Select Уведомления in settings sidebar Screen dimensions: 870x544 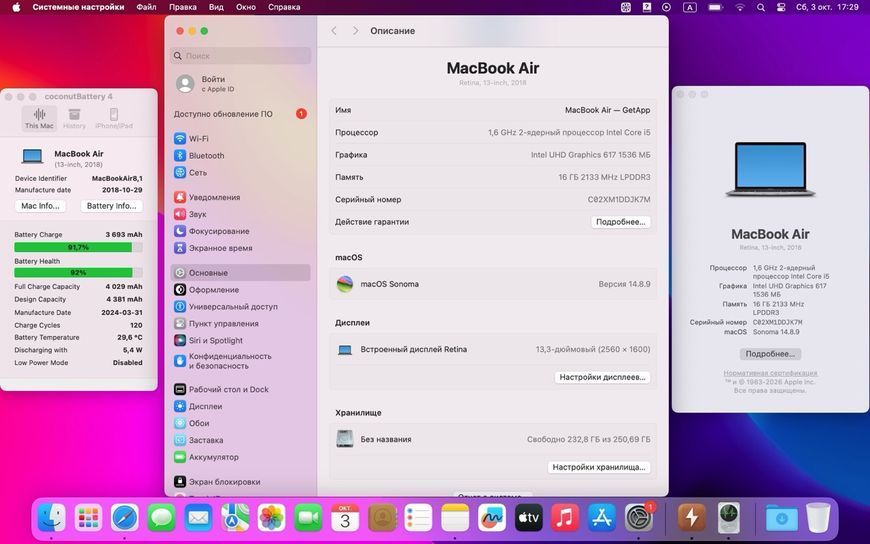[240, 197]
